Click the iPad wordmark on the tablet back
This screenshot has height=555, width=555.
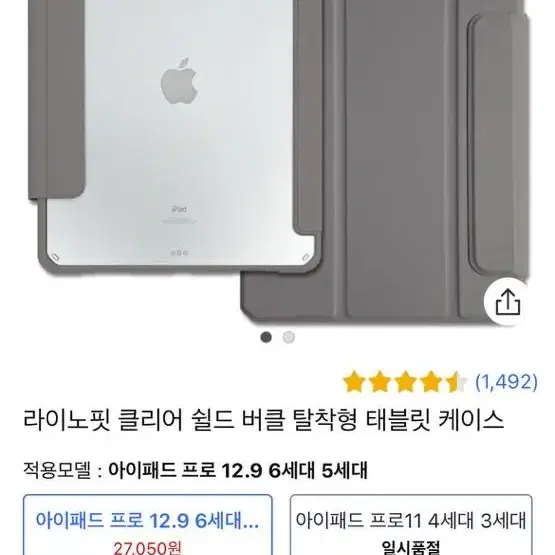click(179, 209)
